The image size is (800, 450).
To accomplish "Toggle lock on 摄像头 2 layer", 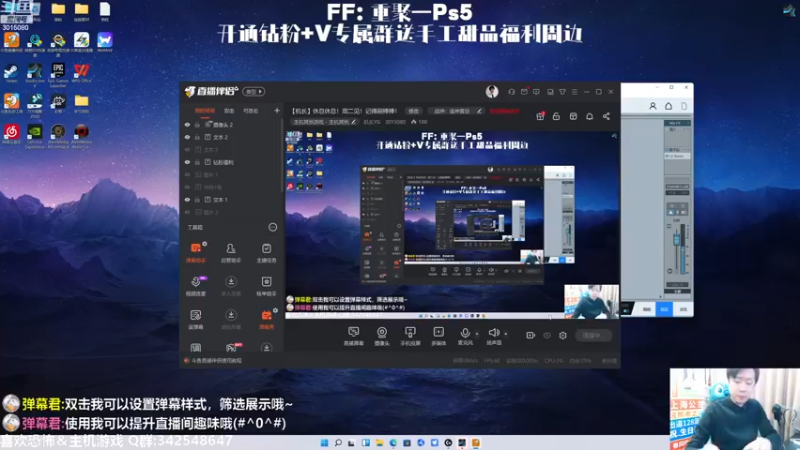I will 197,124.
